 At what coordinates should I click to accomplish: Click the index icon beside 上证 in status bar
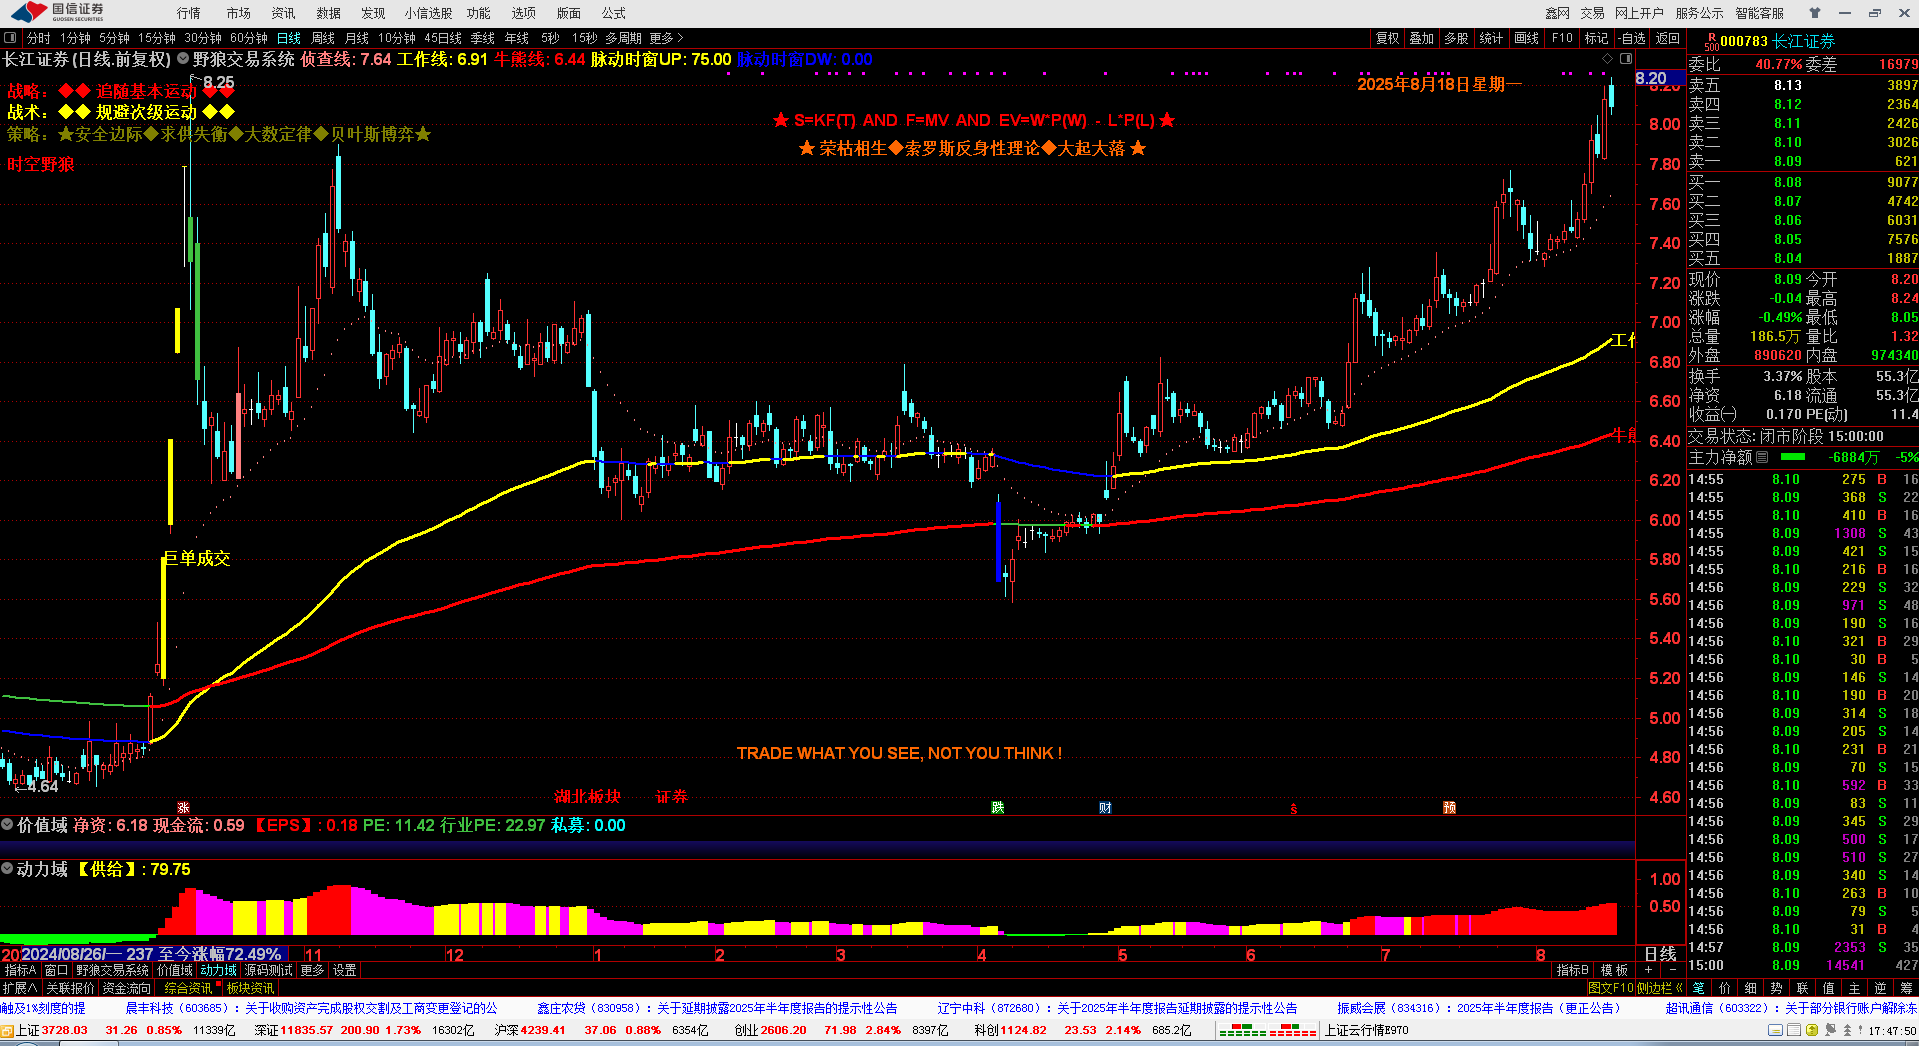tap(7, 1030)
